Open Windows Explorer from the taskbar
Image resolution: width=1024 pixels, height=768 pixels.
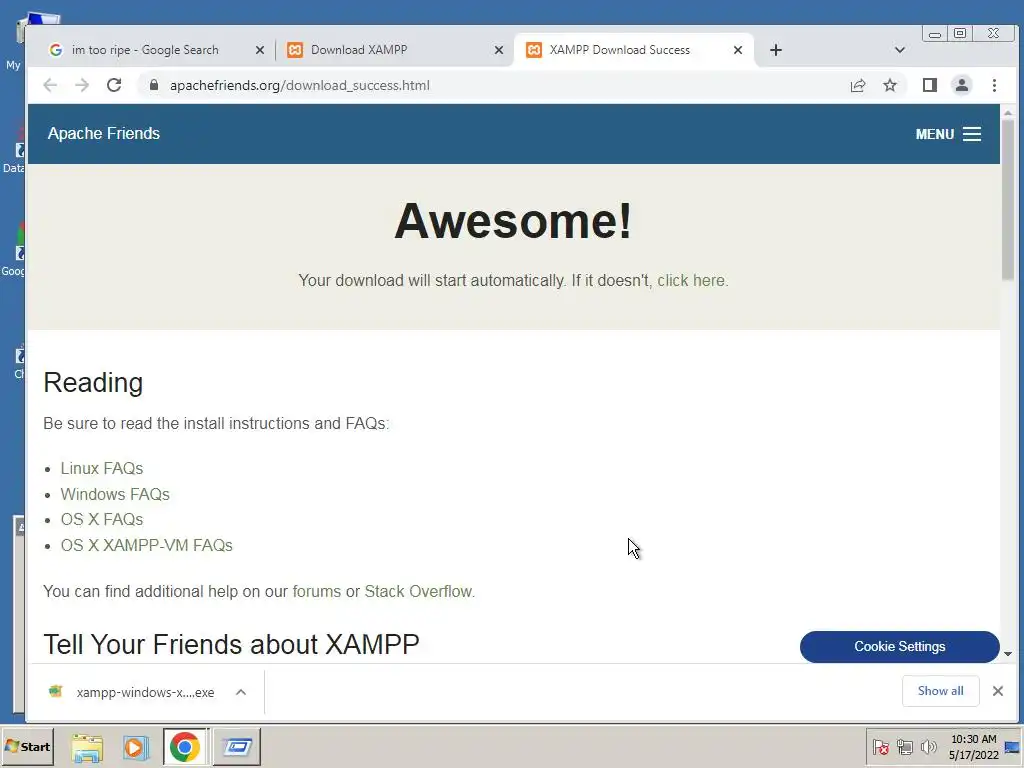(87, 747)
